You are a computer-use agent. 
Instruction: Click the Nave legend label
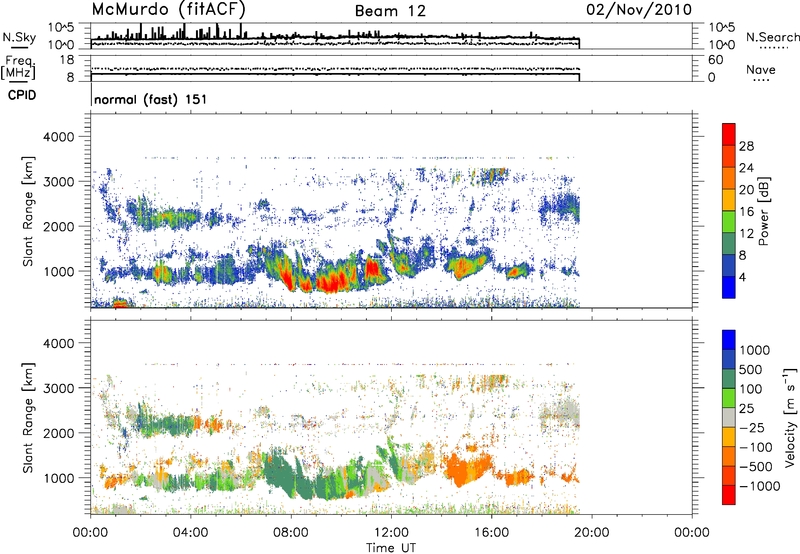(761, 69)
